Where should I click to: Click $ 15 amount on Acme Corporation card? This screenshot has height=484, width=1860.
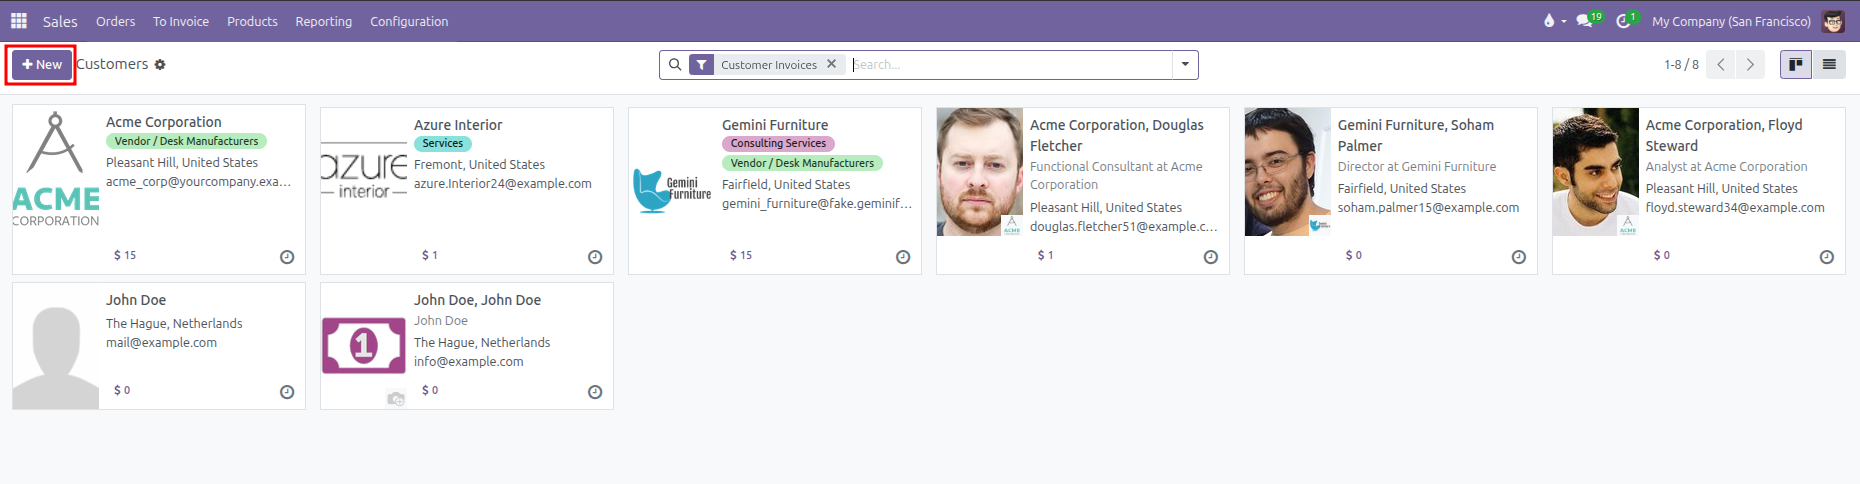(x=125, y=256)
